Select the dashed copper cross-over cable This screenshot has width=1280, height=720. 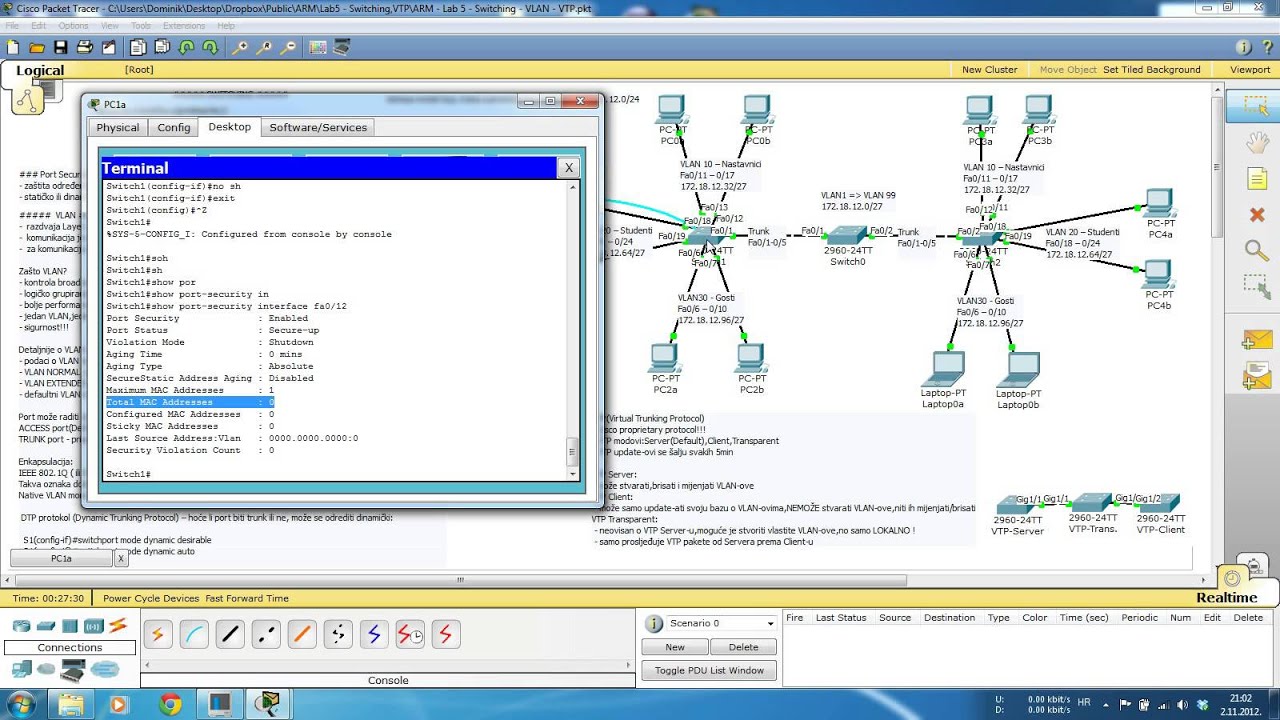click(266, 634)
